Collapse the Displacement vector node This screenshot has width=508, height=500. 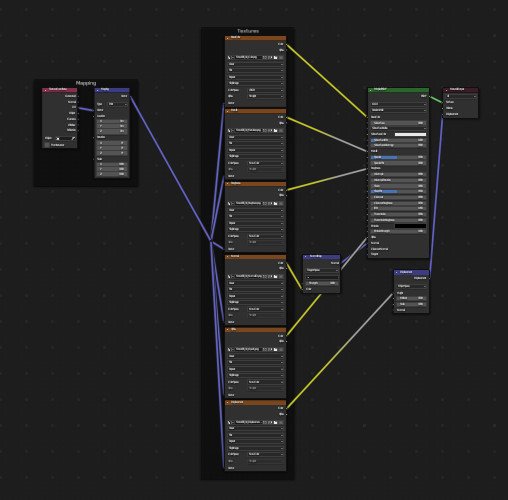[x=397, y=273]
